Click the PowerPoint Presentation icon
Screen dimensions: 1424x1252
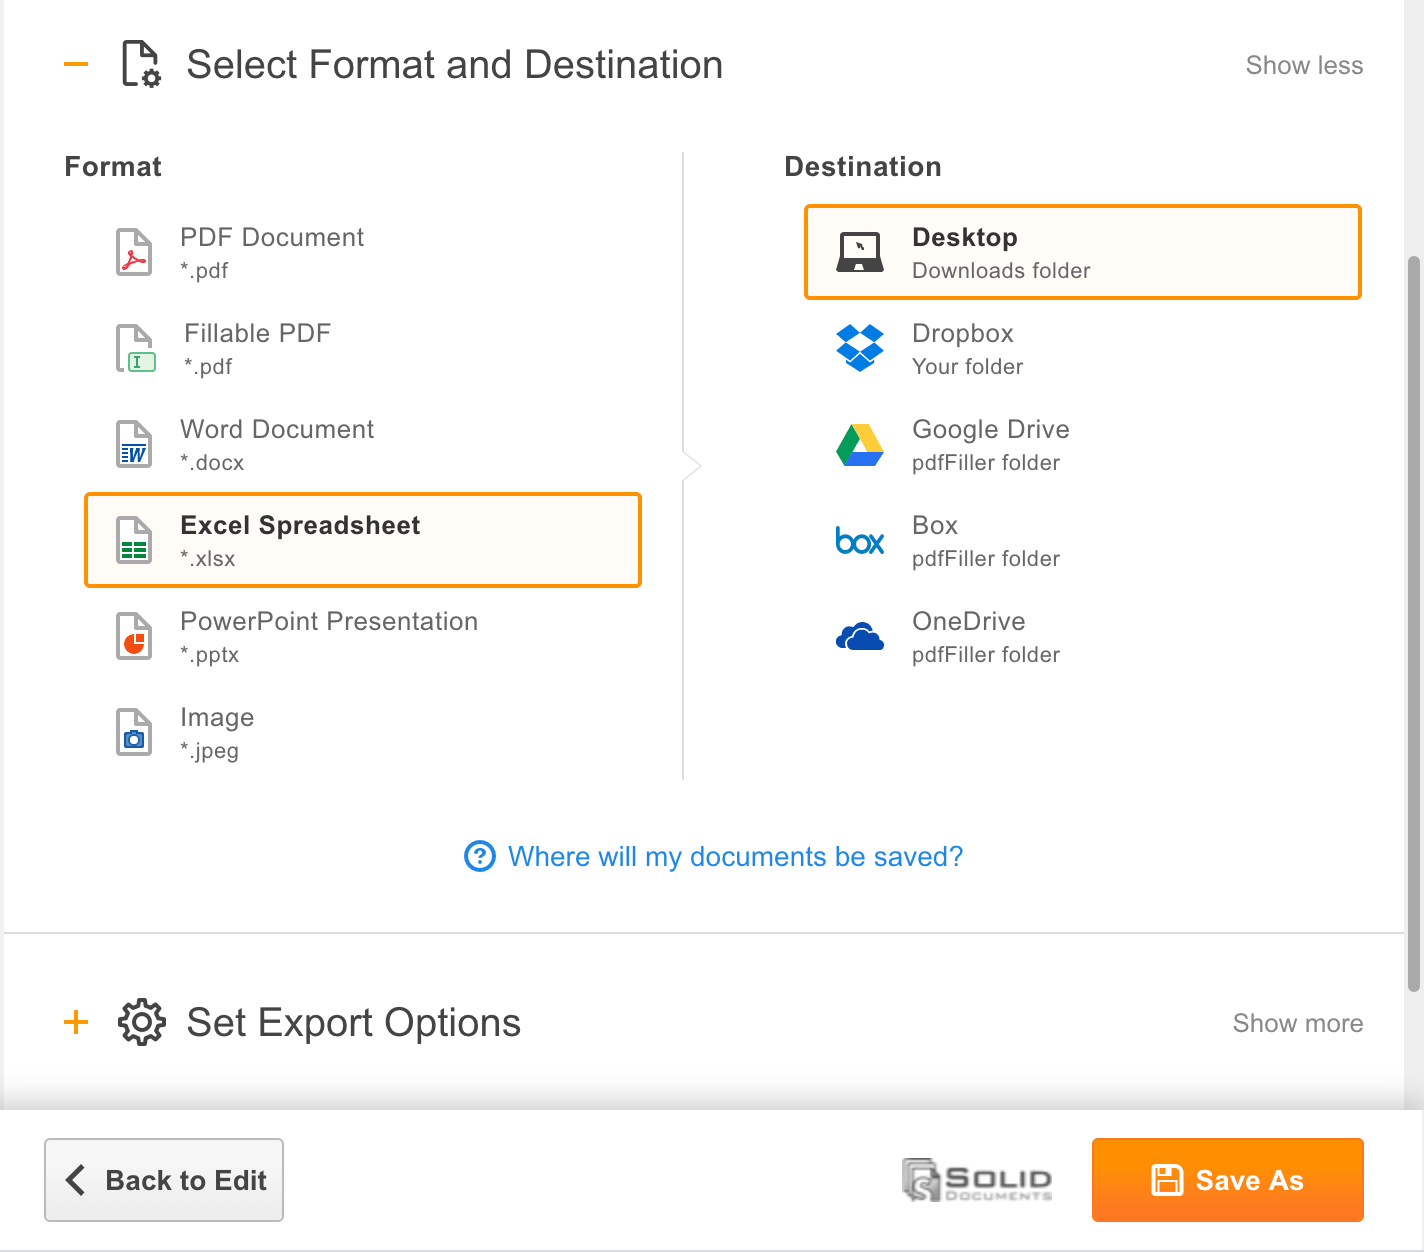click(134, 636)
